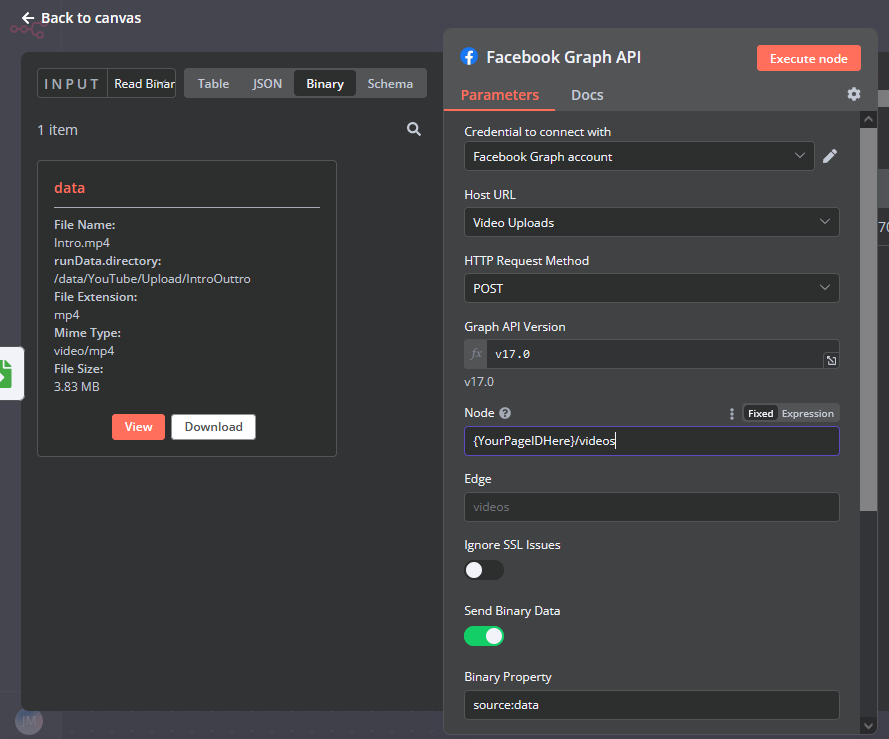Click the Back to canvas arrow

[28, 18]
